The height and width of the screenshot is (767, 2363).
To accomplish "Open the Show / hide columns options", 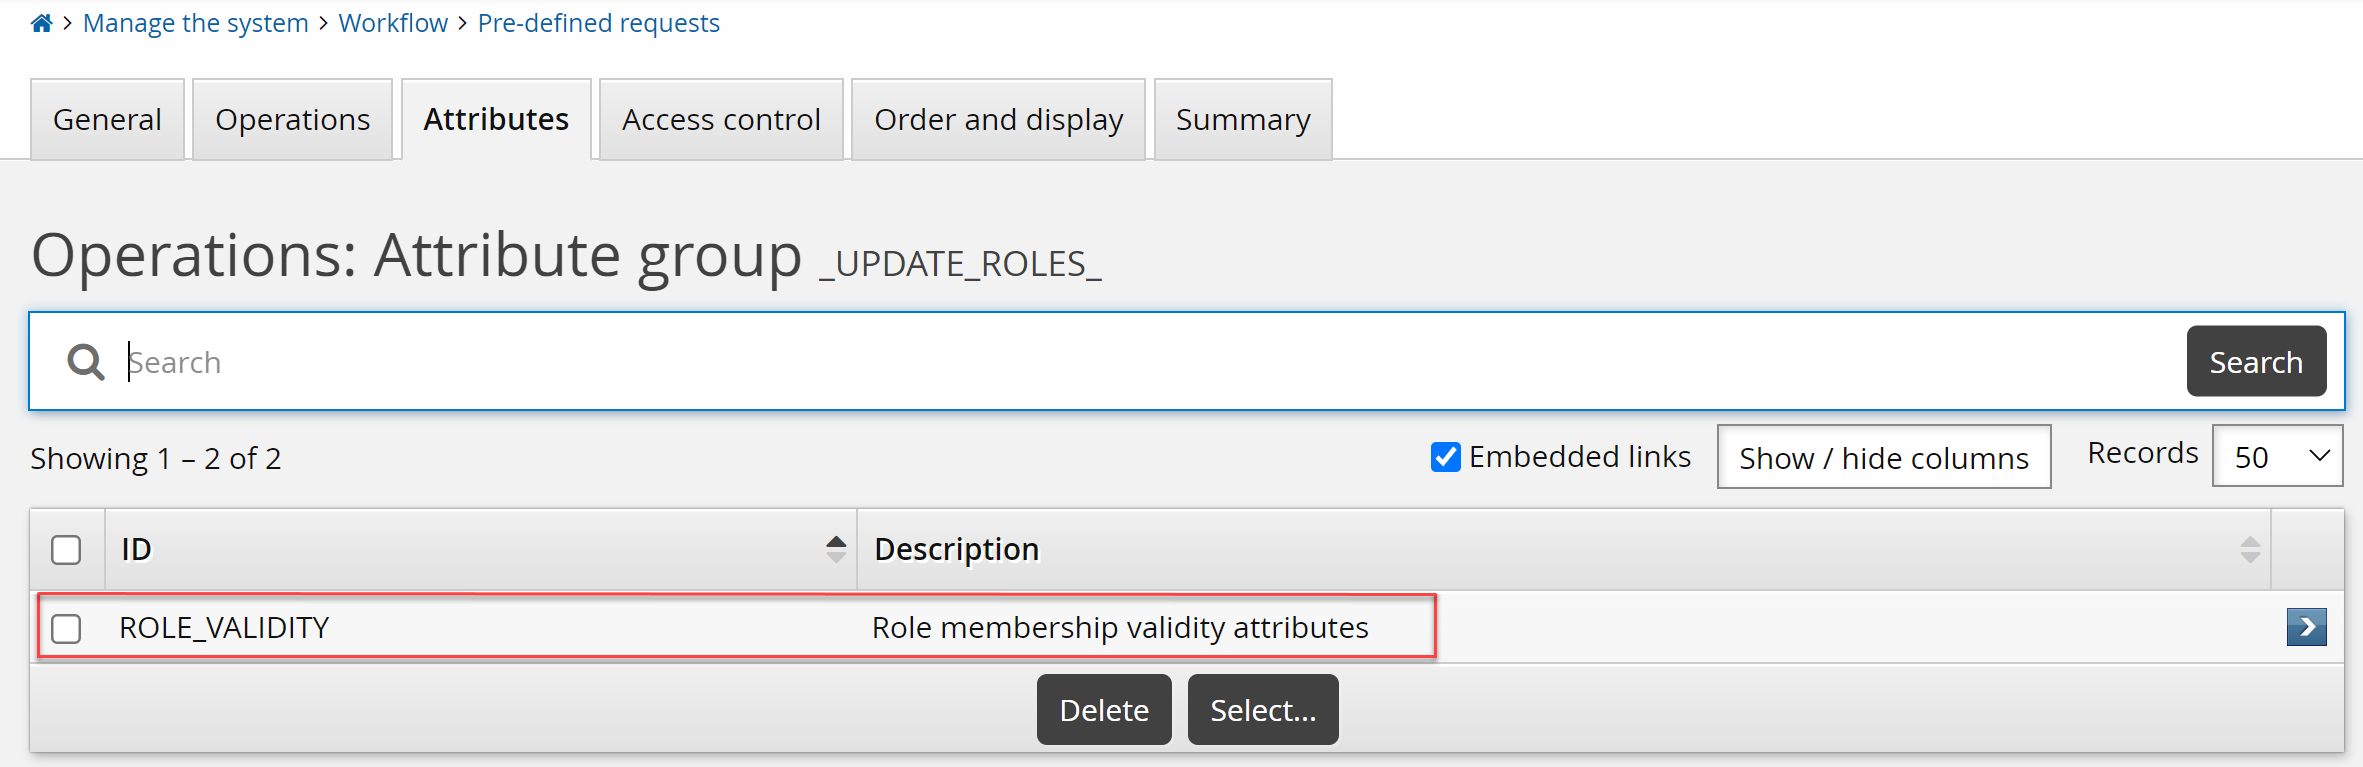I will coord(1883,457).
